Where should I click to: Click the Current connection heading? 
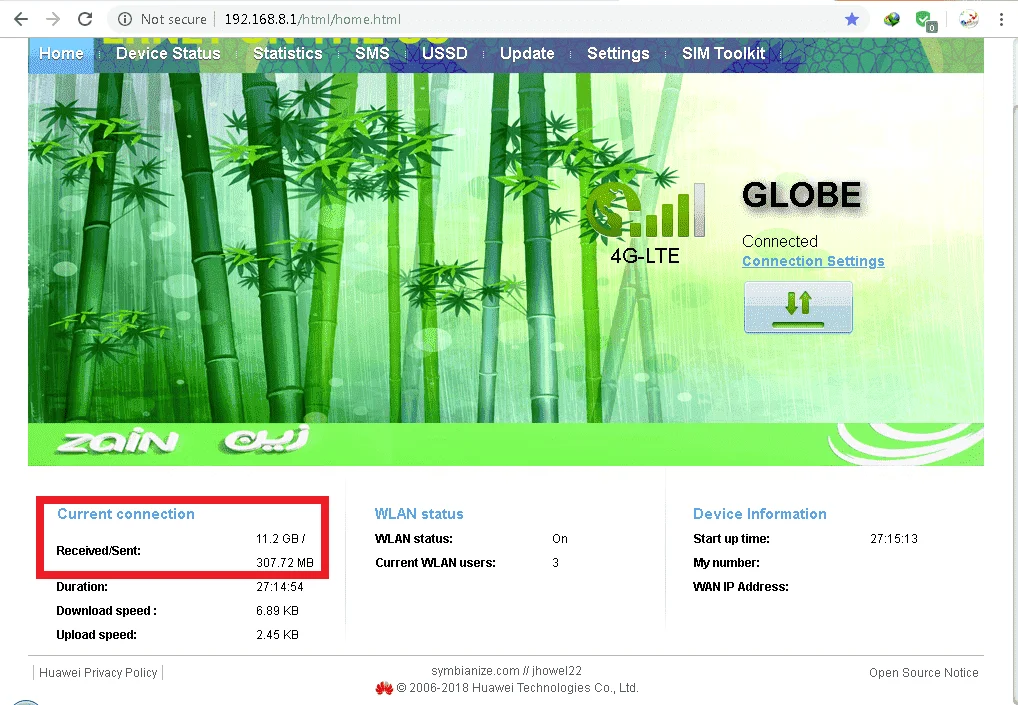point(126,514)
